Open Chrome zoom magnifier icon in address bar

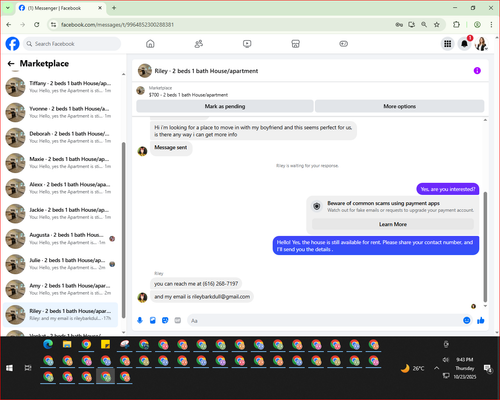click(x=424, y=25)
